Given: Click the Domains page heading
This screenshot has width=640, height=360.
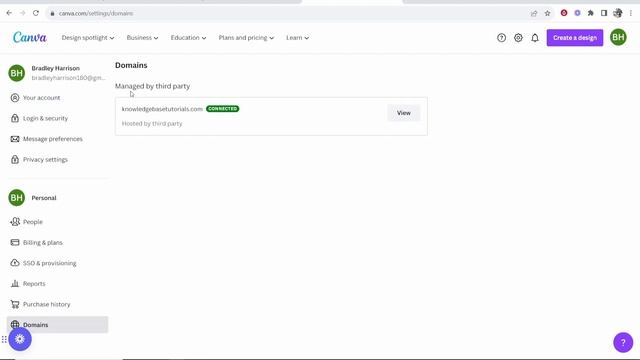Looking at the screenshot, I should [x=131, y=65].
